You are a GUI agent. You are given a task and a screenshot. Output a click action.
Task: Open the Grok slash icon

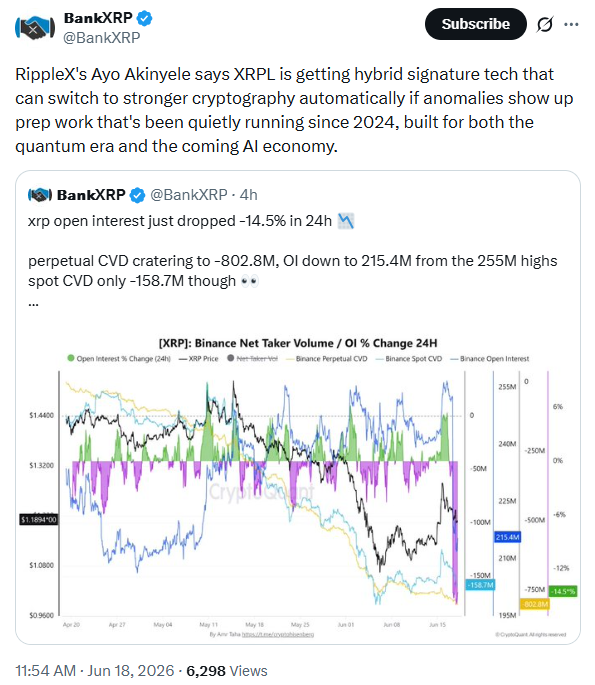coord(545,24)
